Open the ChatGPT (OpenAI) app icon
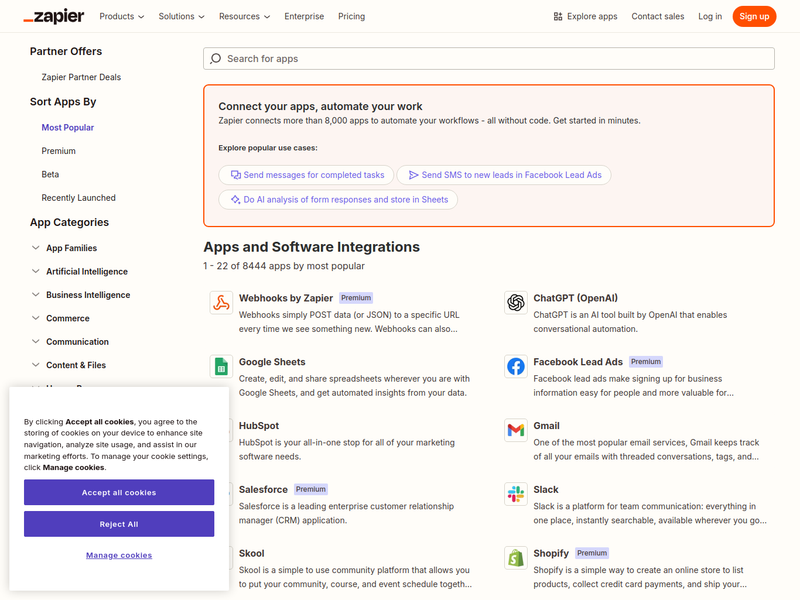This screenshot has height=600, width=800. click(x=516, y=303)
